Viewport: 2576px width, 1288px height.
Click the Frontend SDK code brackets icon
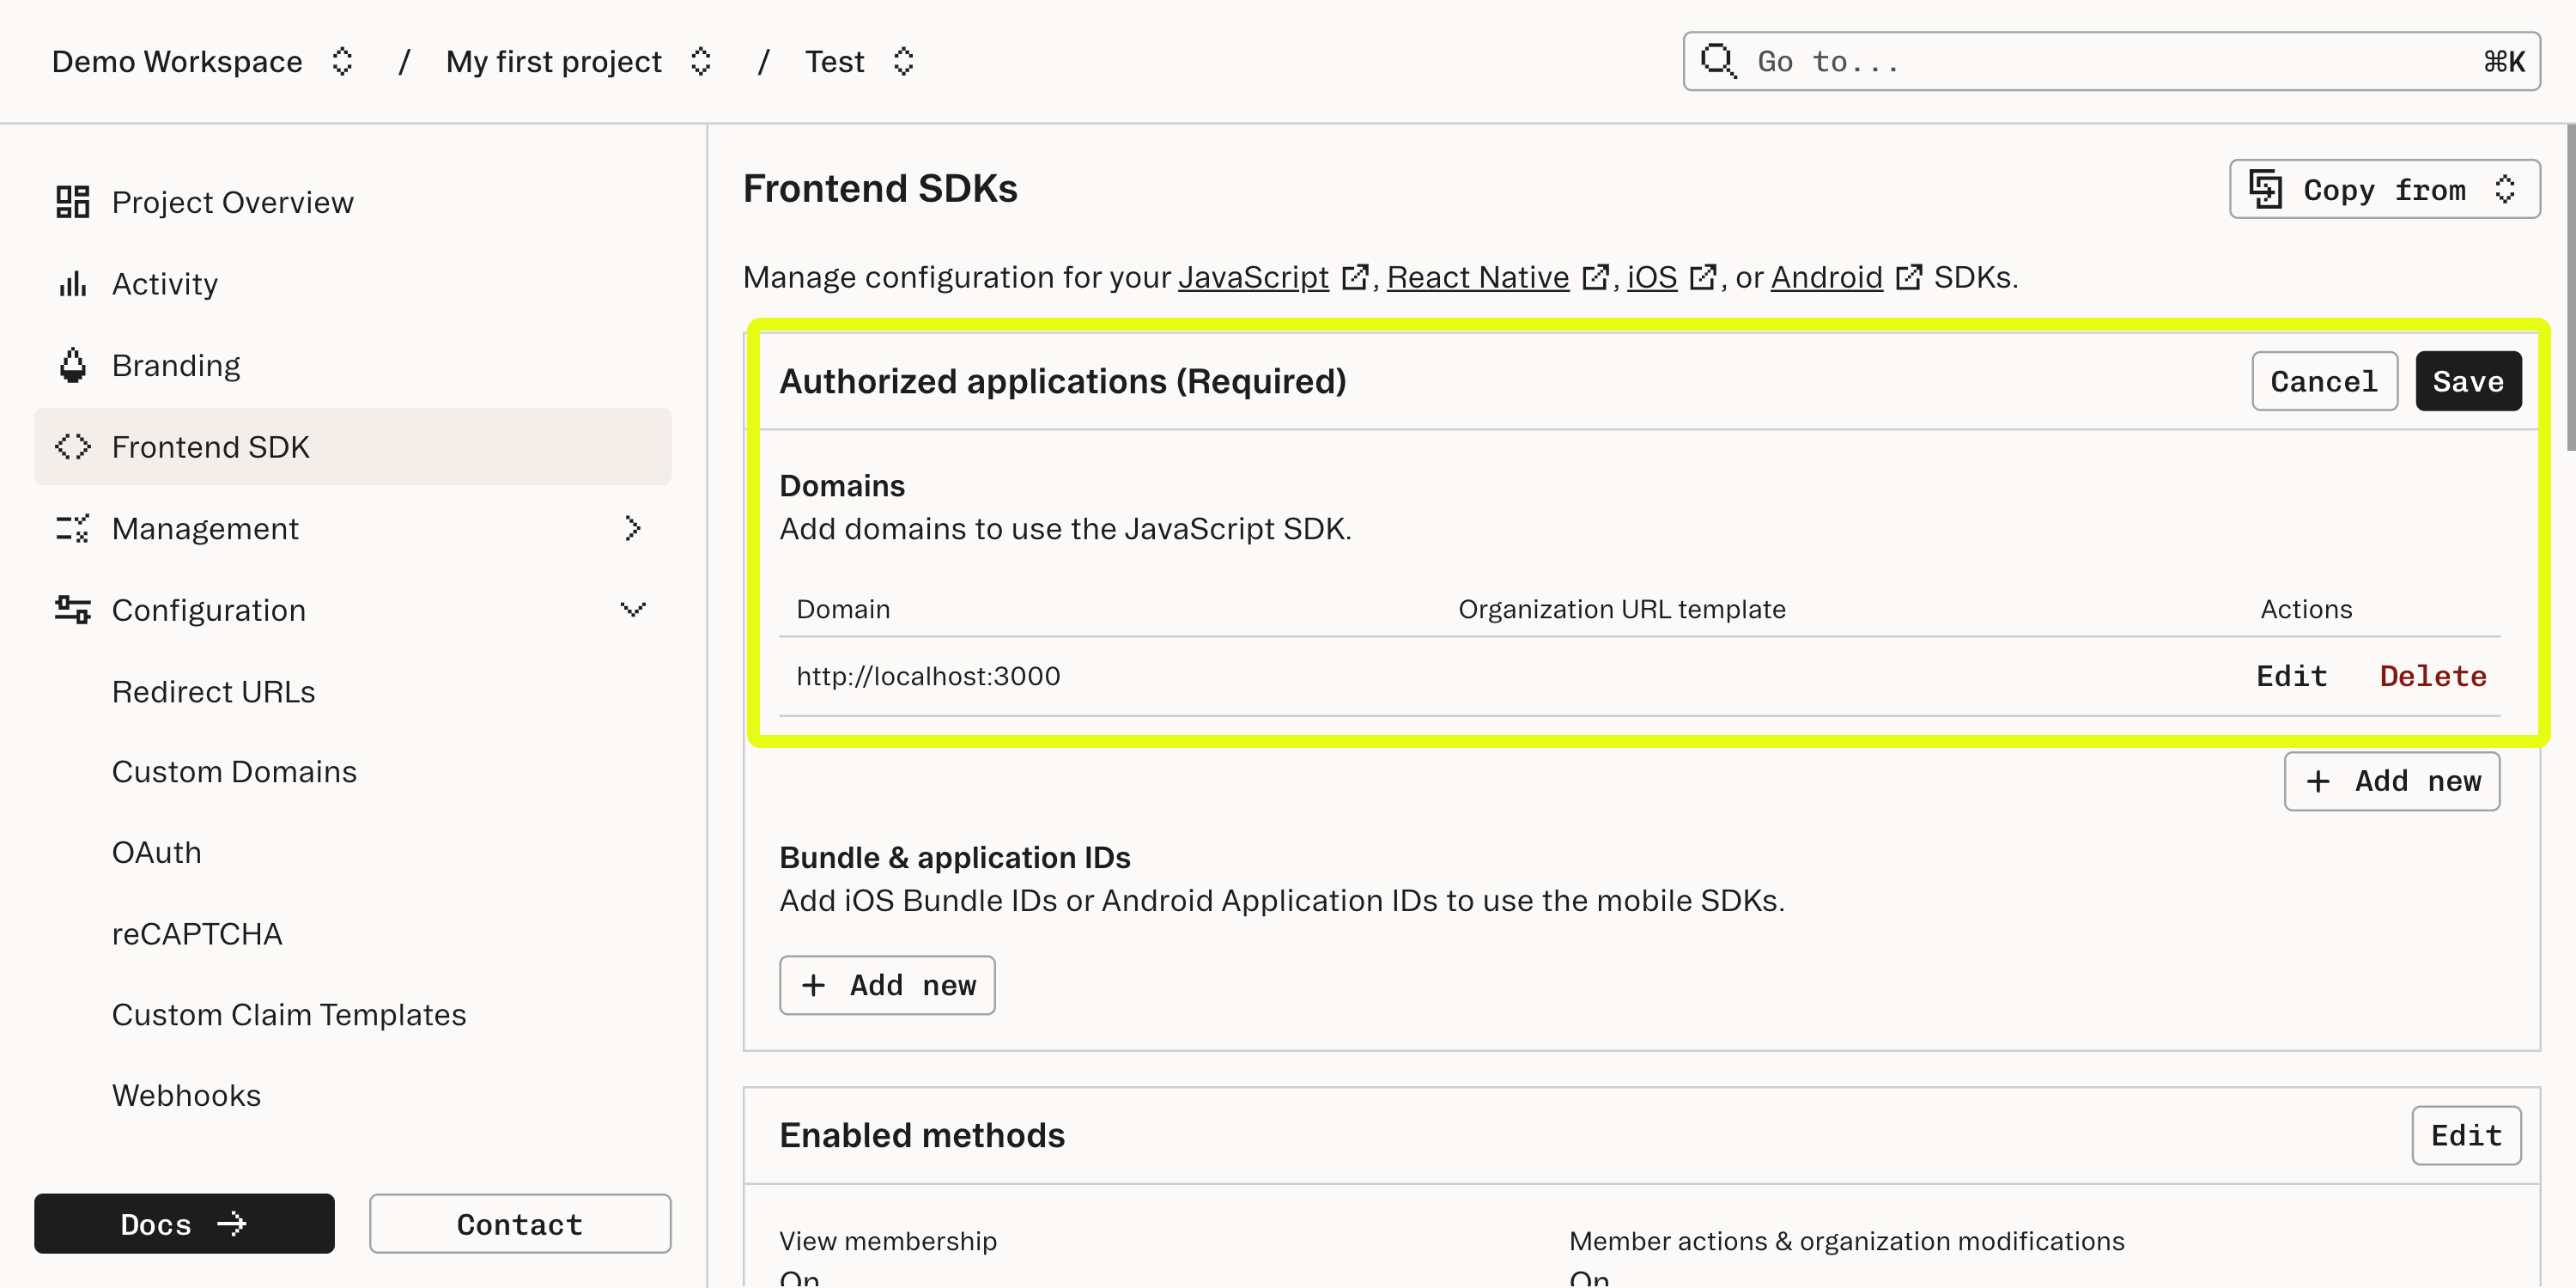click(x=72, y=446)
